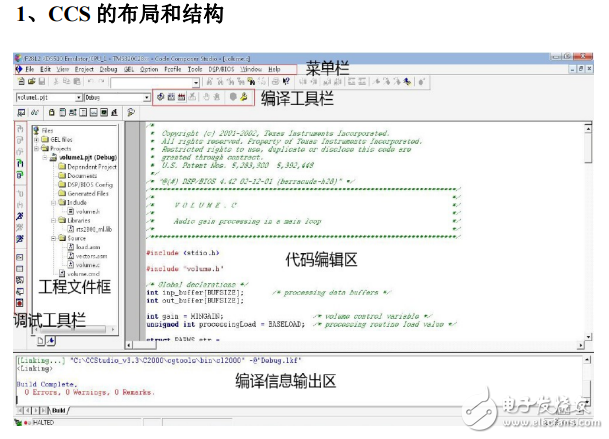This screenshot has height=439, width=609.
Task: Click the Save icon in the toolbar
Action: click(39, 82)
